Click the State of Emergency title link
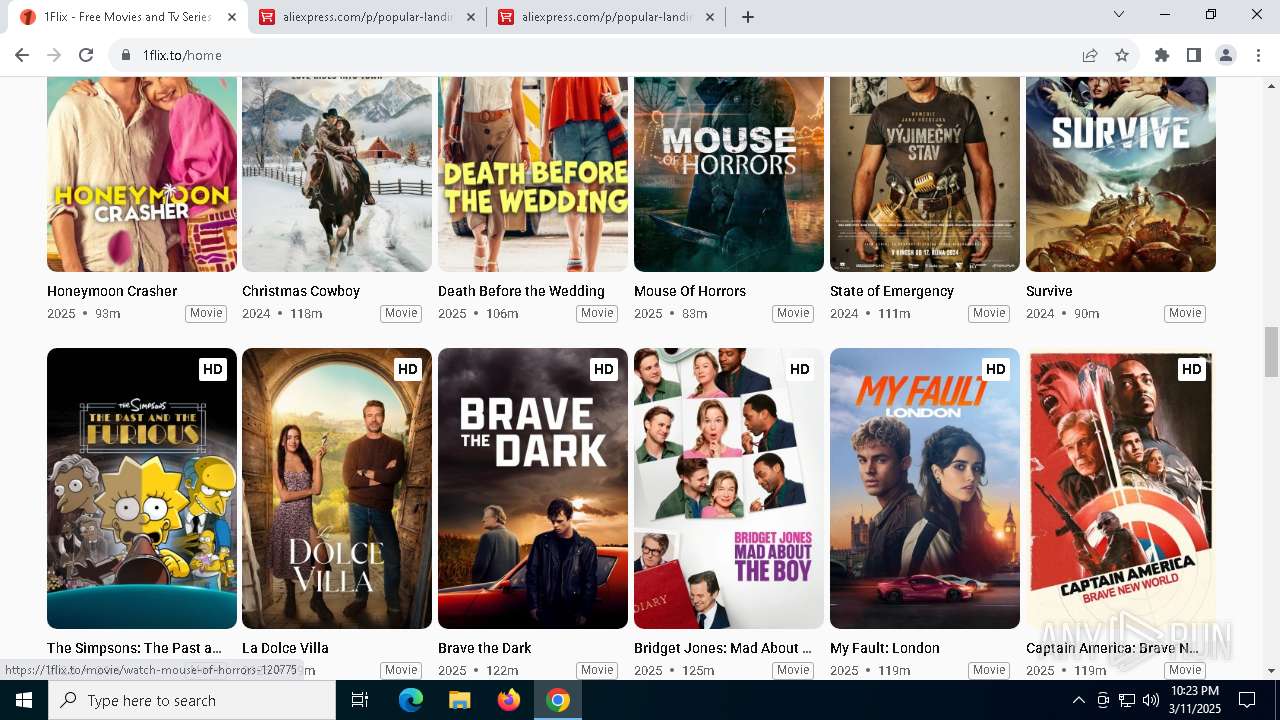1280x720 pixels. (892, 291)
